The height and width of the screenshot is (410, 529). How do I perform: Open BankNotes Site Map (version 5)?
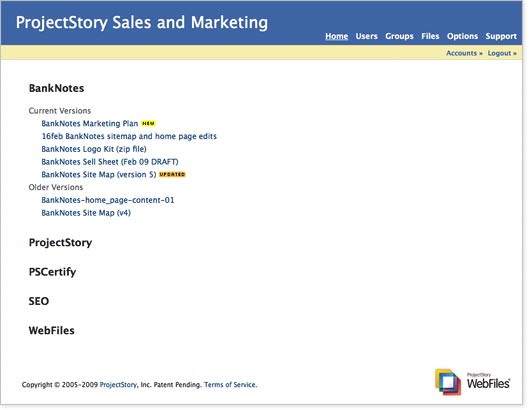(x=99, y=174)
